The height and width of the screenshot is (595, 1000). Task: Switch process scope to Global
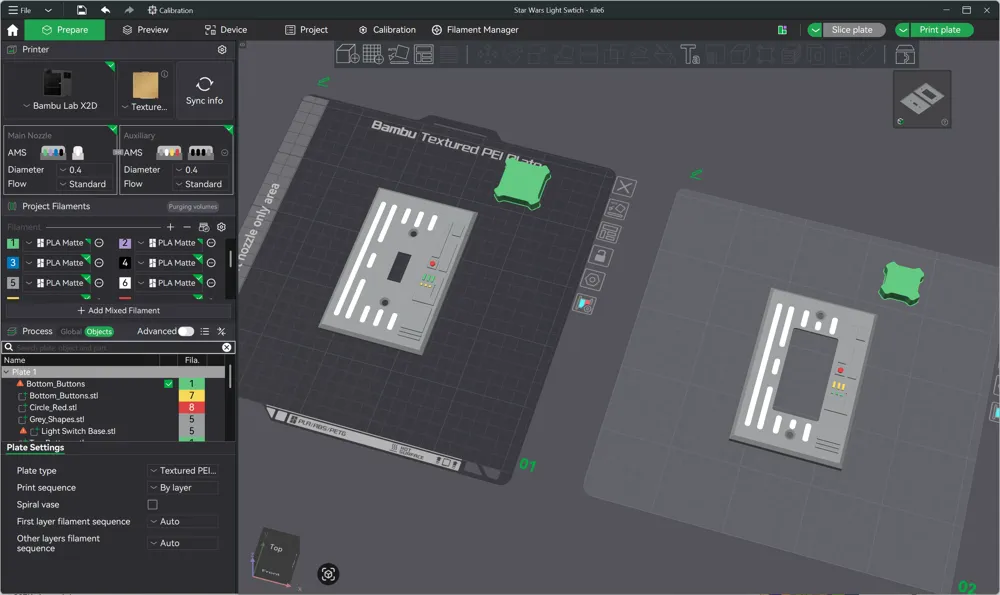(71, 332)
